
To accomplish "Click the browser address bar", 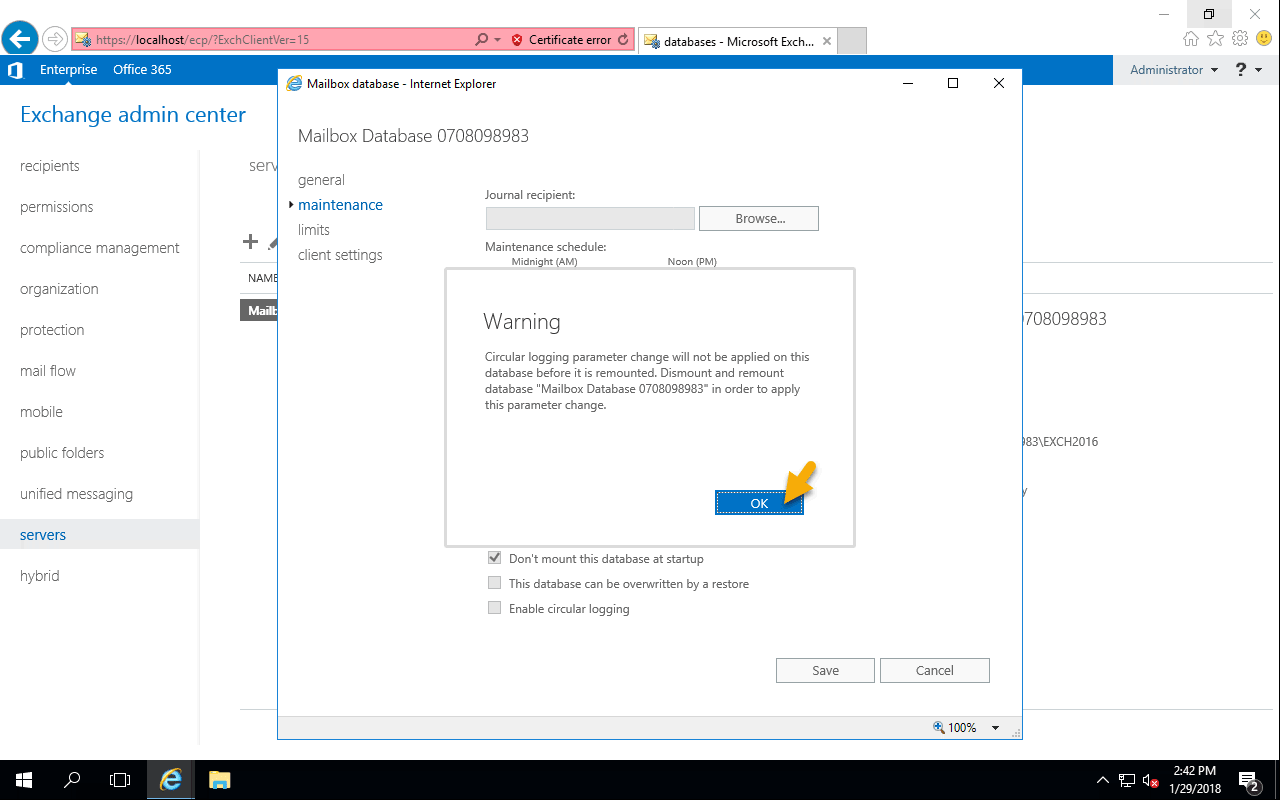I will pyautogui.click(x=270, y=40).
